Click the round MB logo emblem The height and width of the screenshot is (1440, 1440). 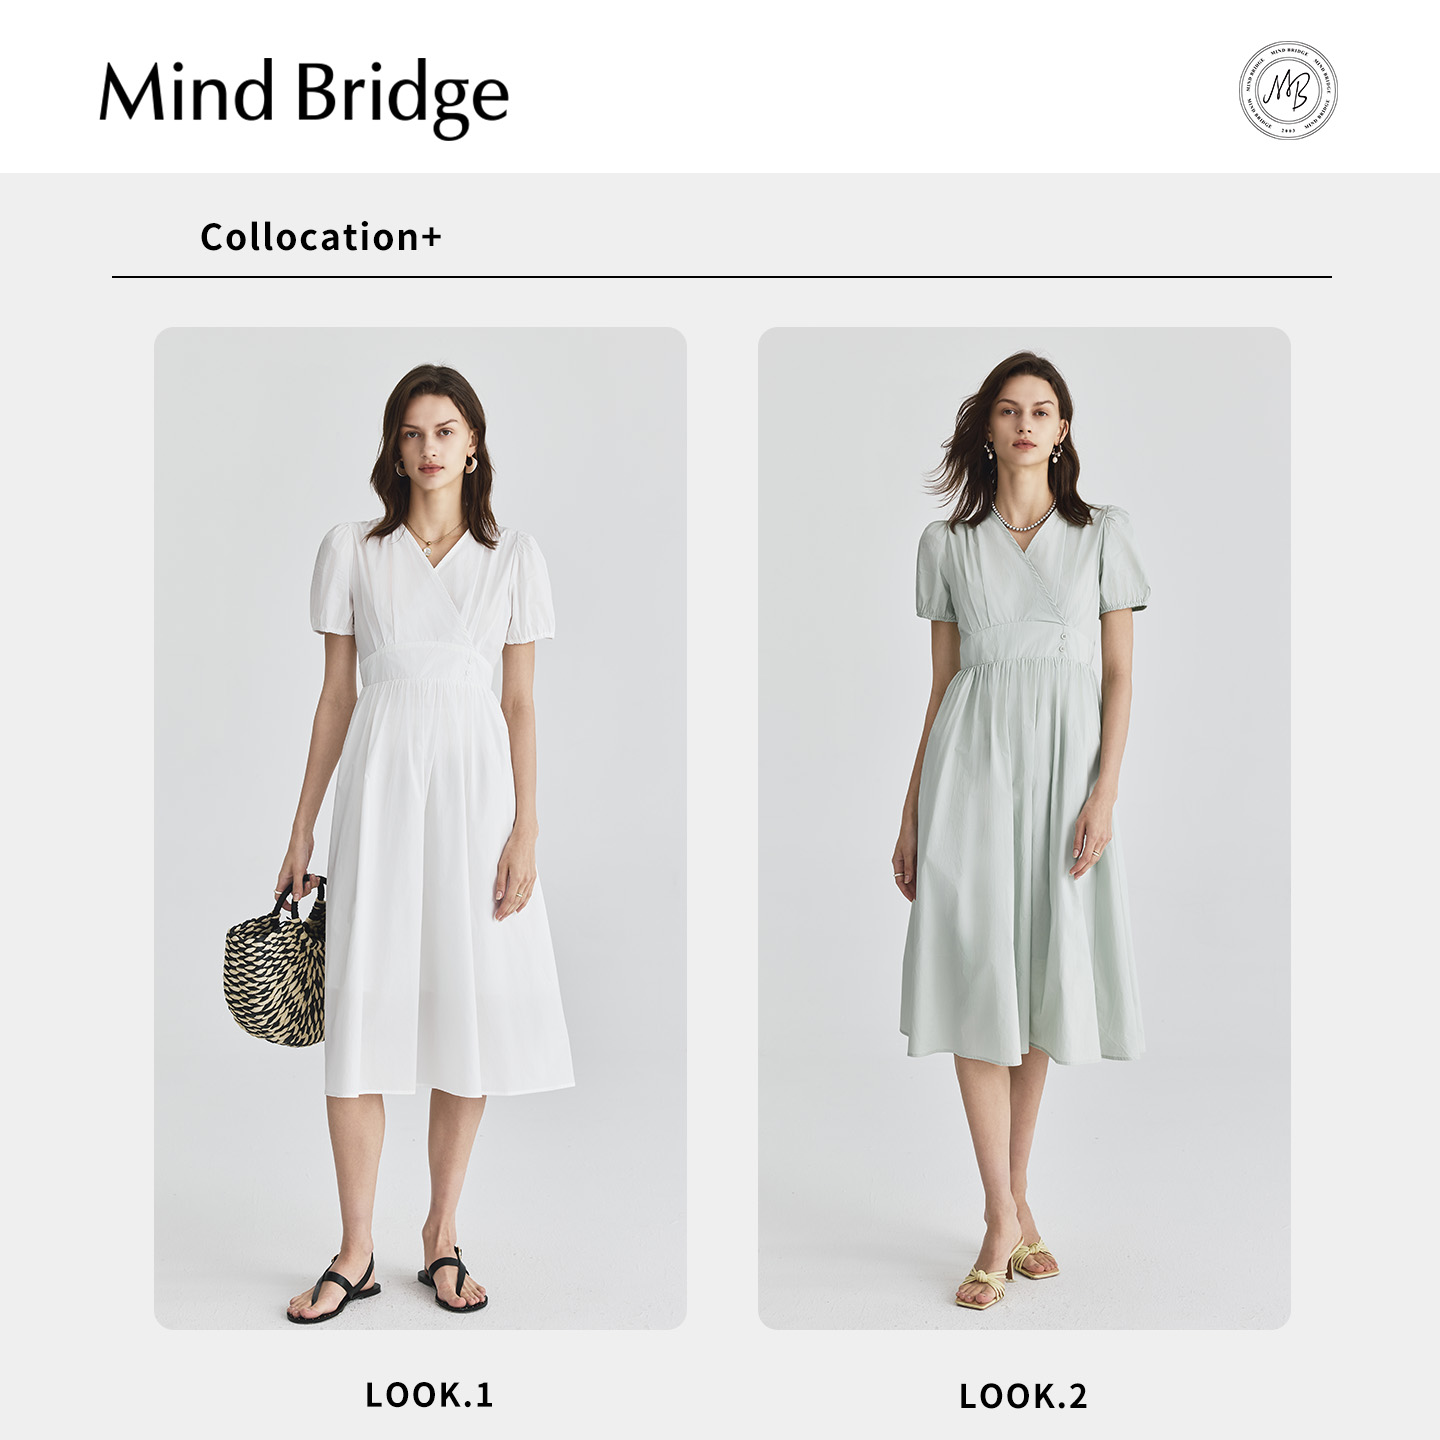1288,91
